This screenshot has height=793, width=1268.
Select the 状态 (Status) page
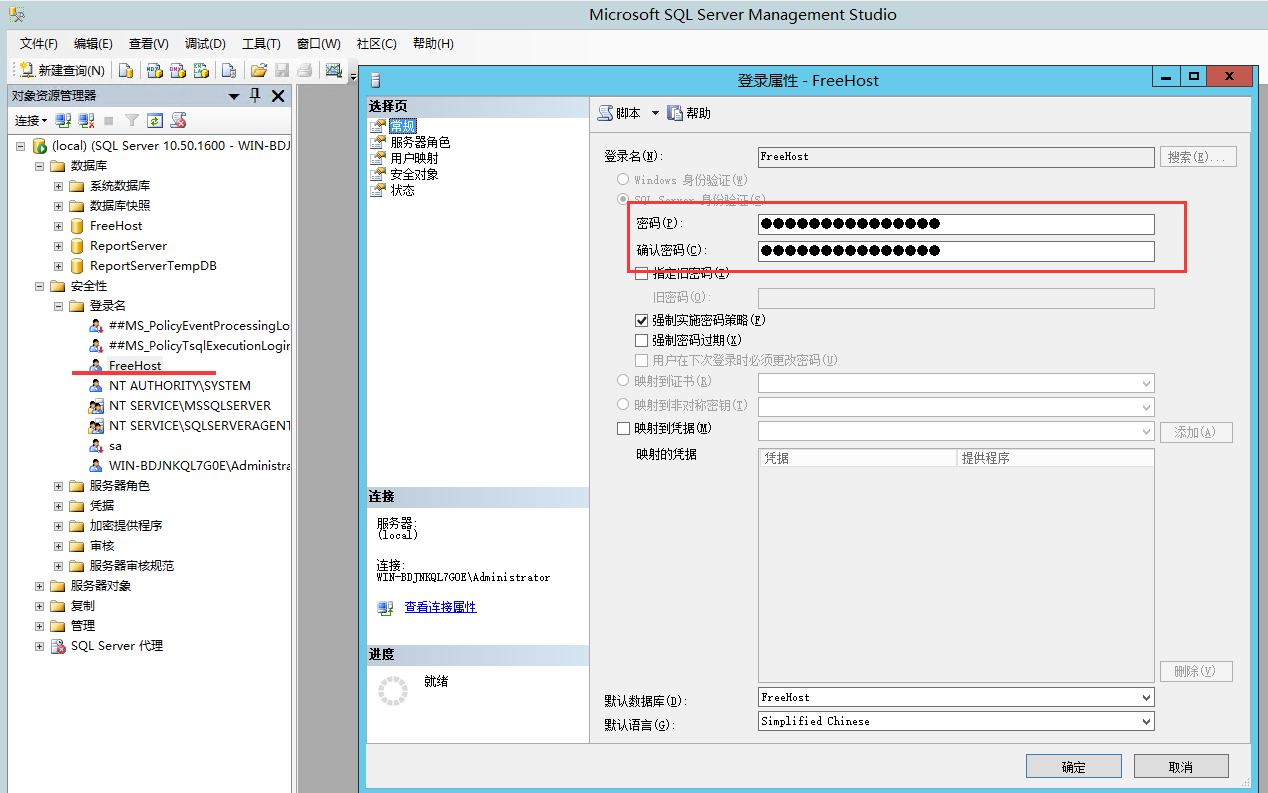[402, 190]
